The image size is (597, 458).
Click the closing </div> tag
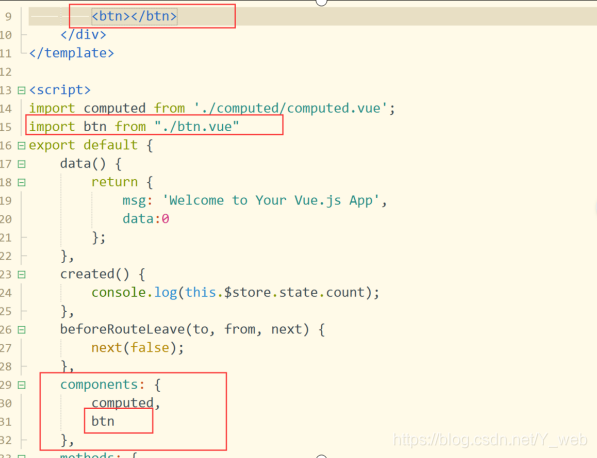click(83, 35)
